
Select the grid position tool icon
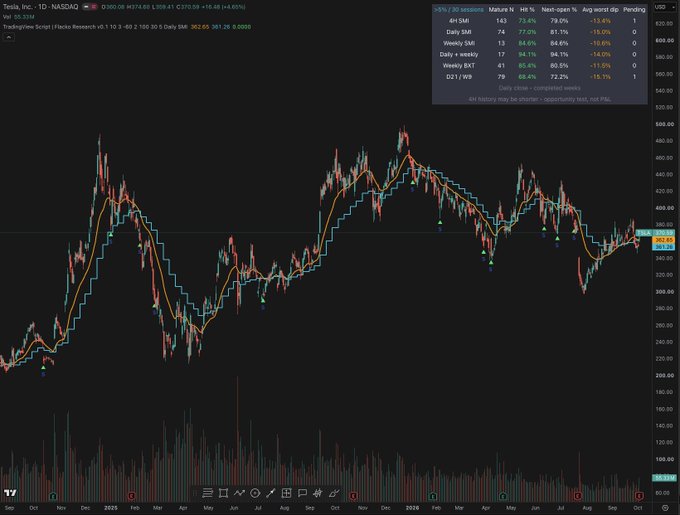pyautogui.click(x=286, y=493)
